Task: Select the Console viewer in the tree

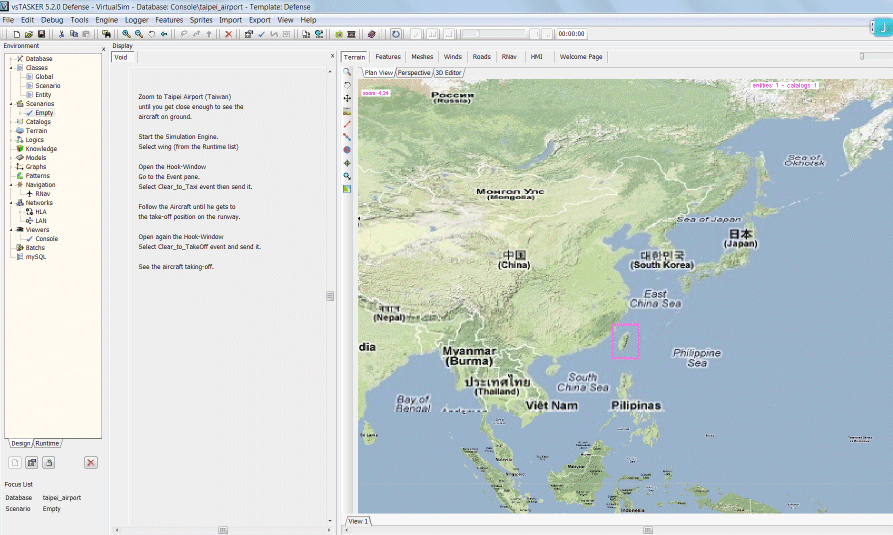Action: click(46, 239)
